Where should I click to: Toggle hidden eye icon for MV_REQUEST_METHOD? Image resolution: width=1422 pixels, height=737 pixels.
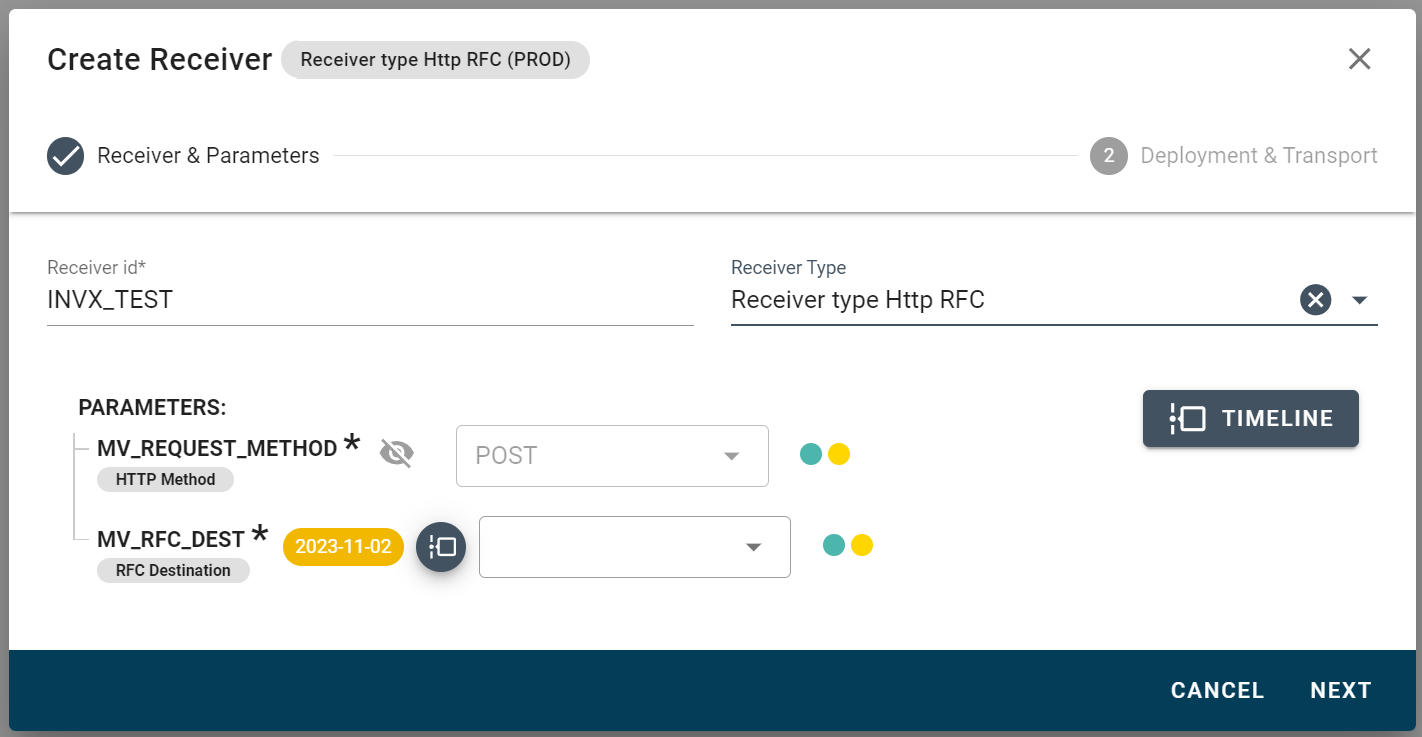click(x=397, y=454)
